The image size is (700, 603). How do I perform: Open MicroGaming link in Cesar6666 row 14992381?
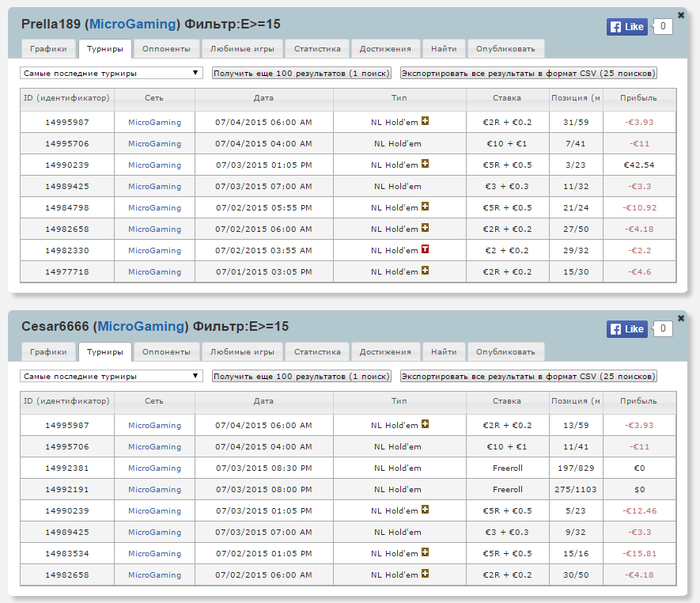tap(154, 468)
